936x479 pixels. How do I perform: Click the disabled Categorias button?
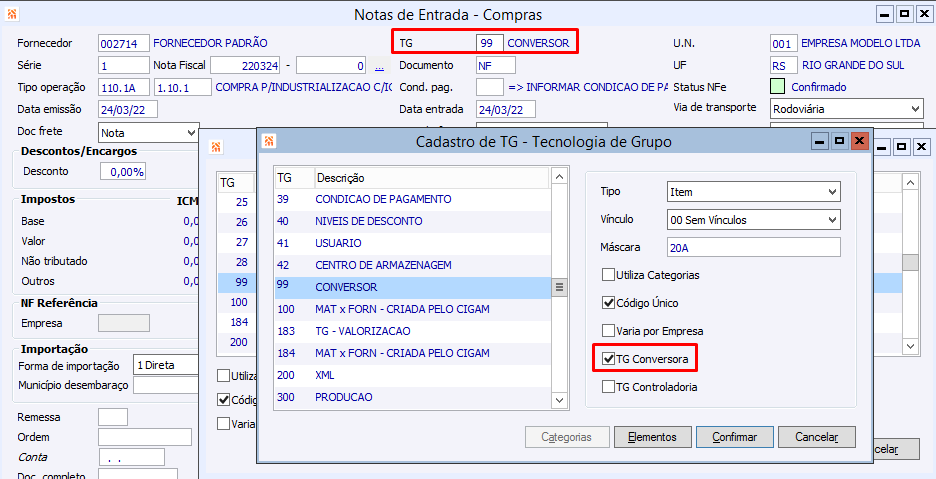pyautogui.click(x=566, y=437)
